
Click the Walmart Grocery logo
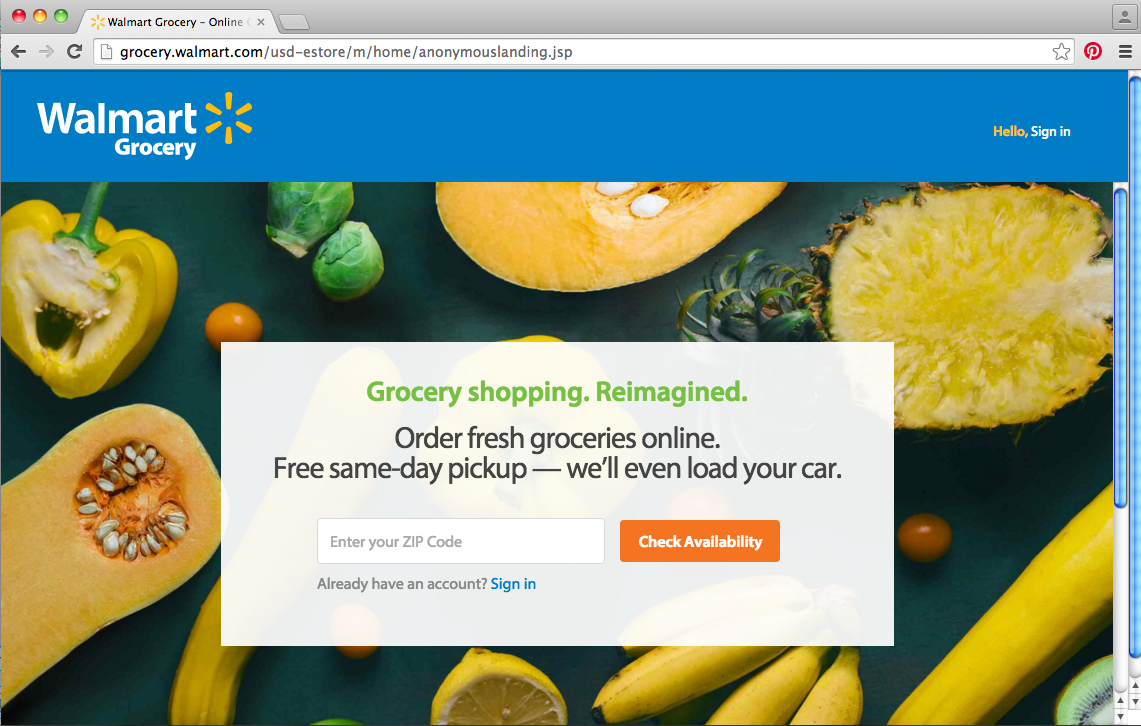pos(145,126)
